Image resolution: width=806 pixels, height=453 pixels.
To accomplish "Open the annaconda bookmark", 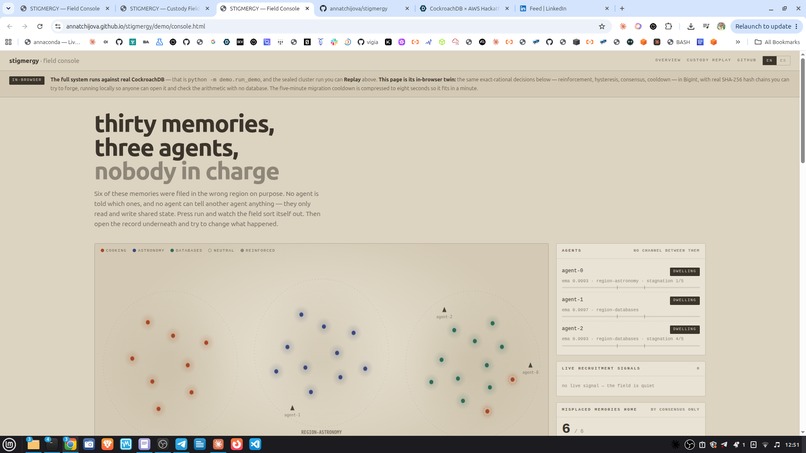I will click(x=52, y=42).
